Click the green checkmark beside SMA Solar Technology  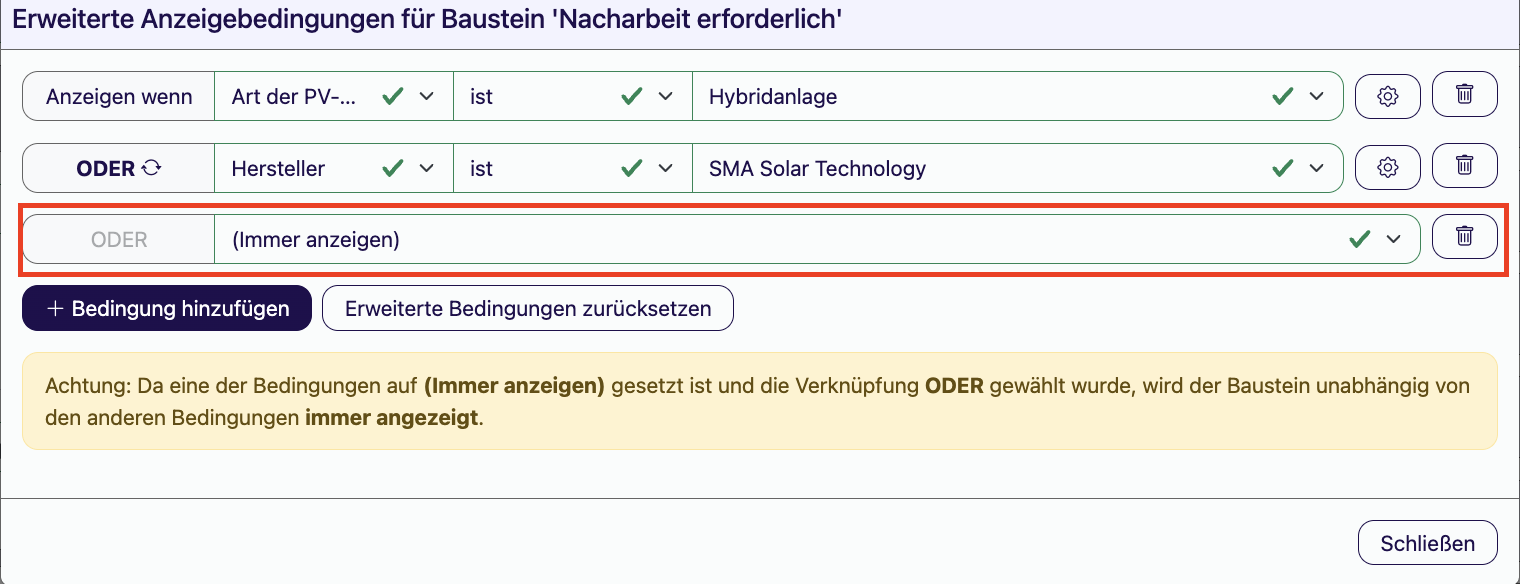click(1283, 168)
